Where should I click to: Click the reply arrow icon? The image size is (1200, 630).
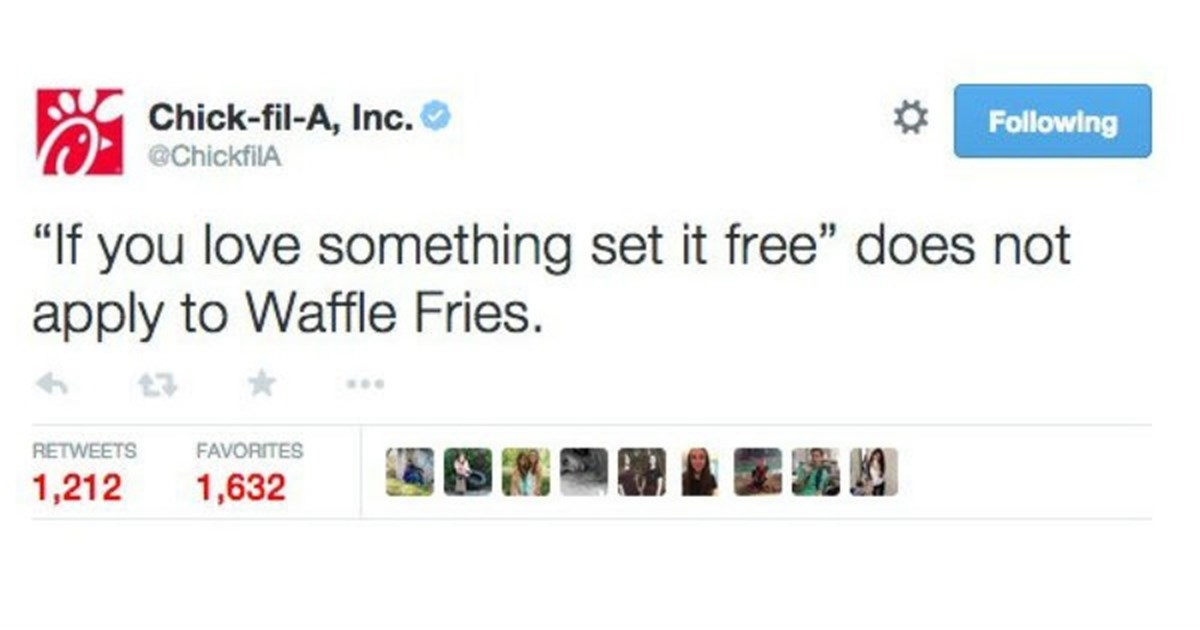(x=49, y=384)
